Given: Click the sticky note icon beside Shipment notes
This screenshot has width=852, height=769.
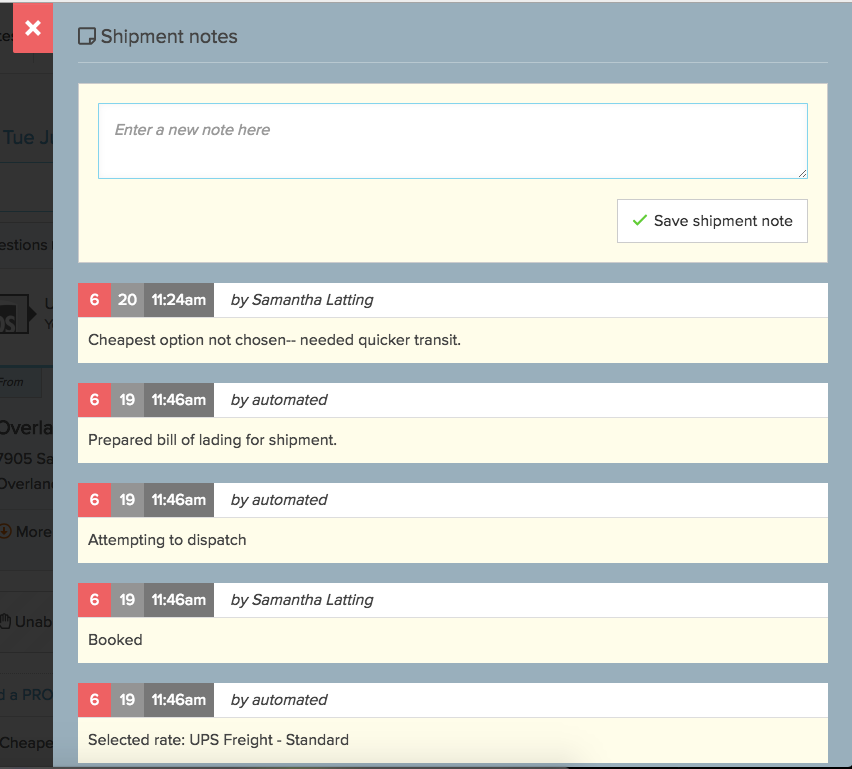Looking at the screenshot, I should [87, 37].
